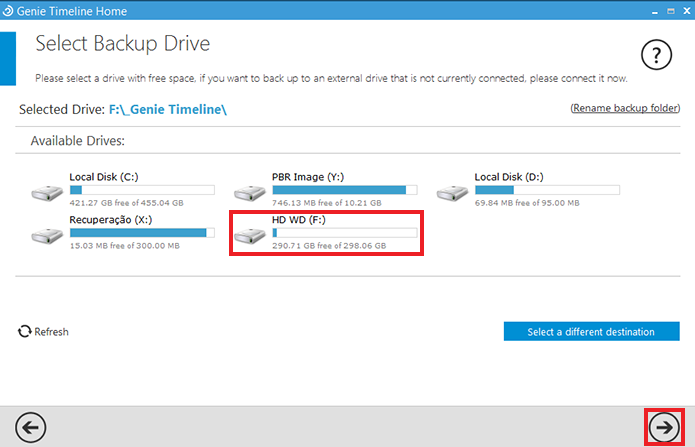Open the help question mark icon
This screenshot has height=447, width=695.
click(x=656, y=55)
